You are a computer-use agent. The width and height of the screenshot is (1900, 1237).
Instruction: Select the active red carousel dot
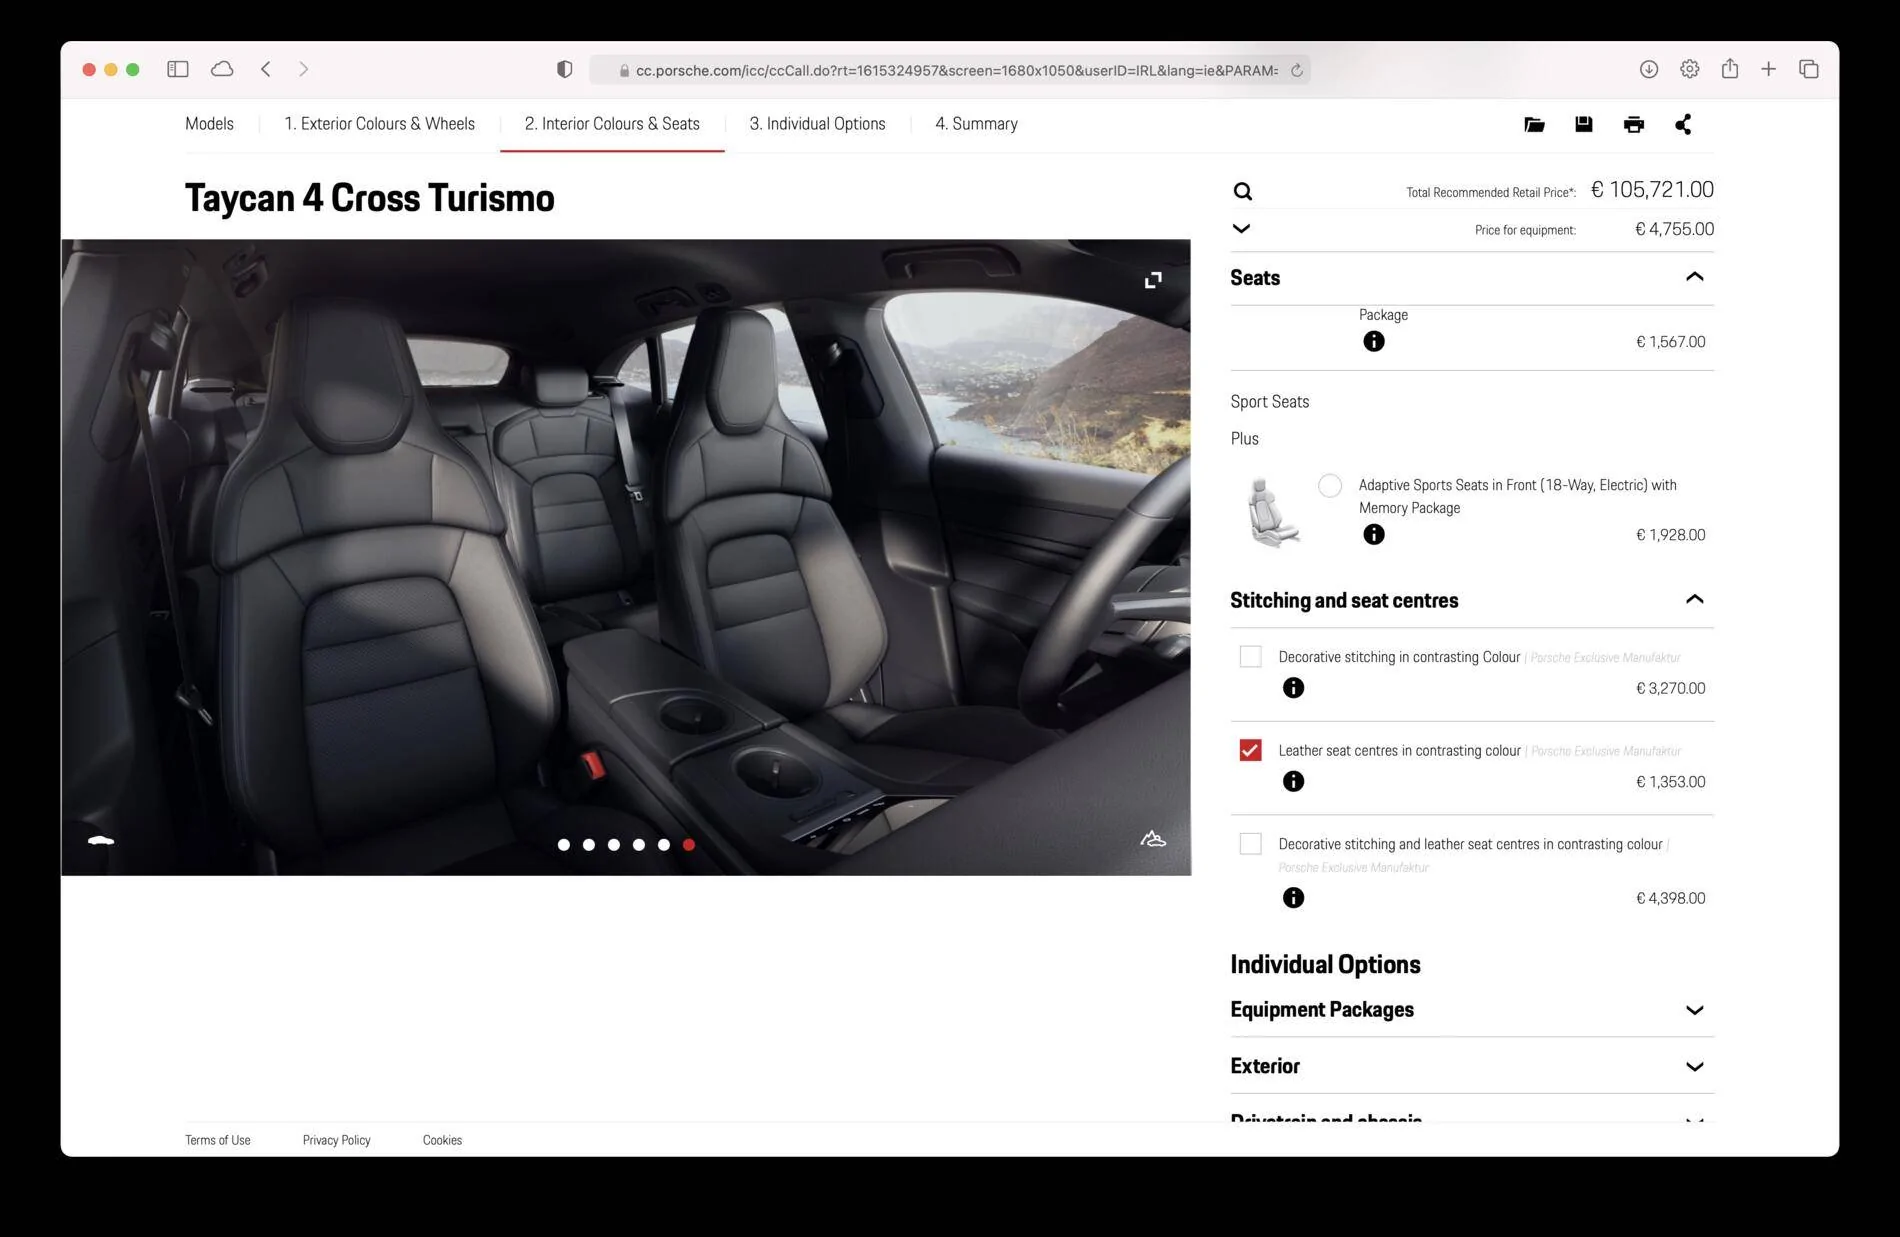[x=689, y=844]
